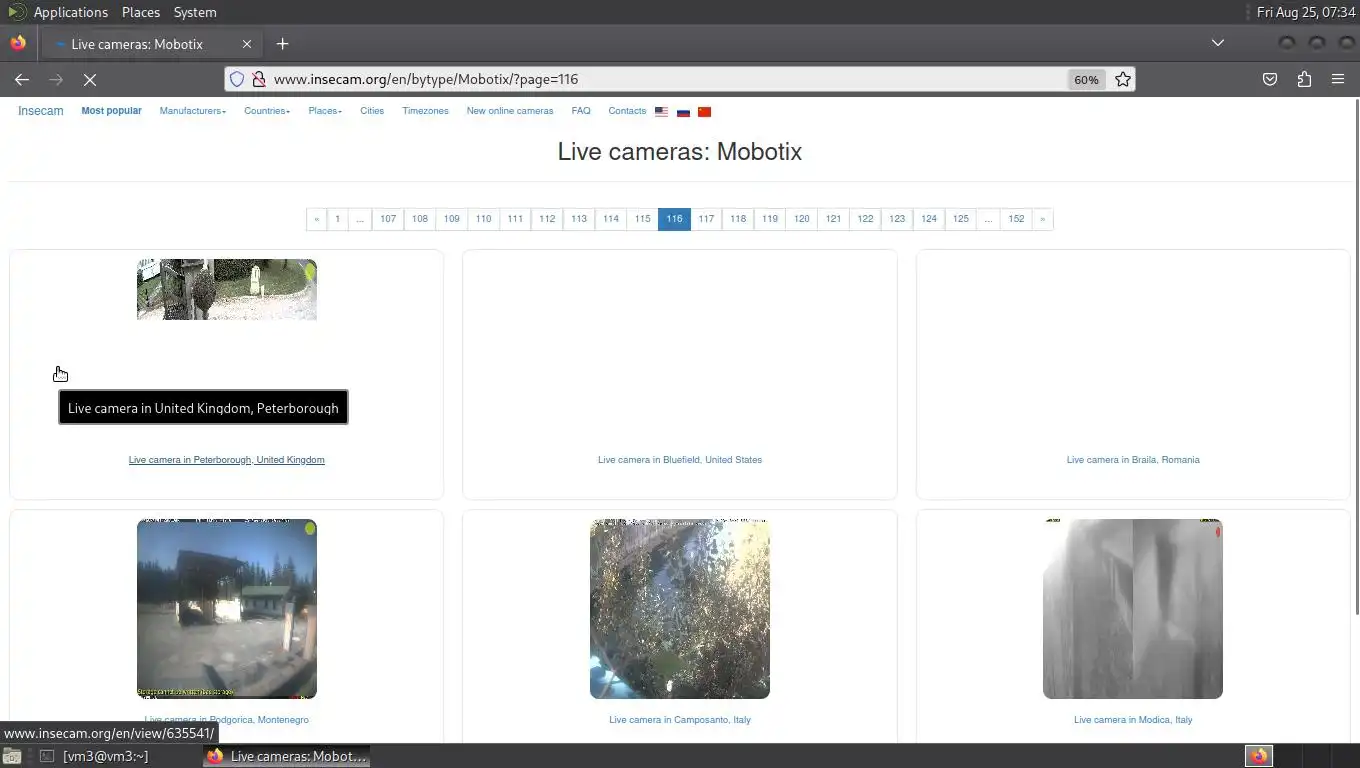The height and width of the screenshot is (768, 1360).
Task: Go to page 125
Action: pos(960,219)
